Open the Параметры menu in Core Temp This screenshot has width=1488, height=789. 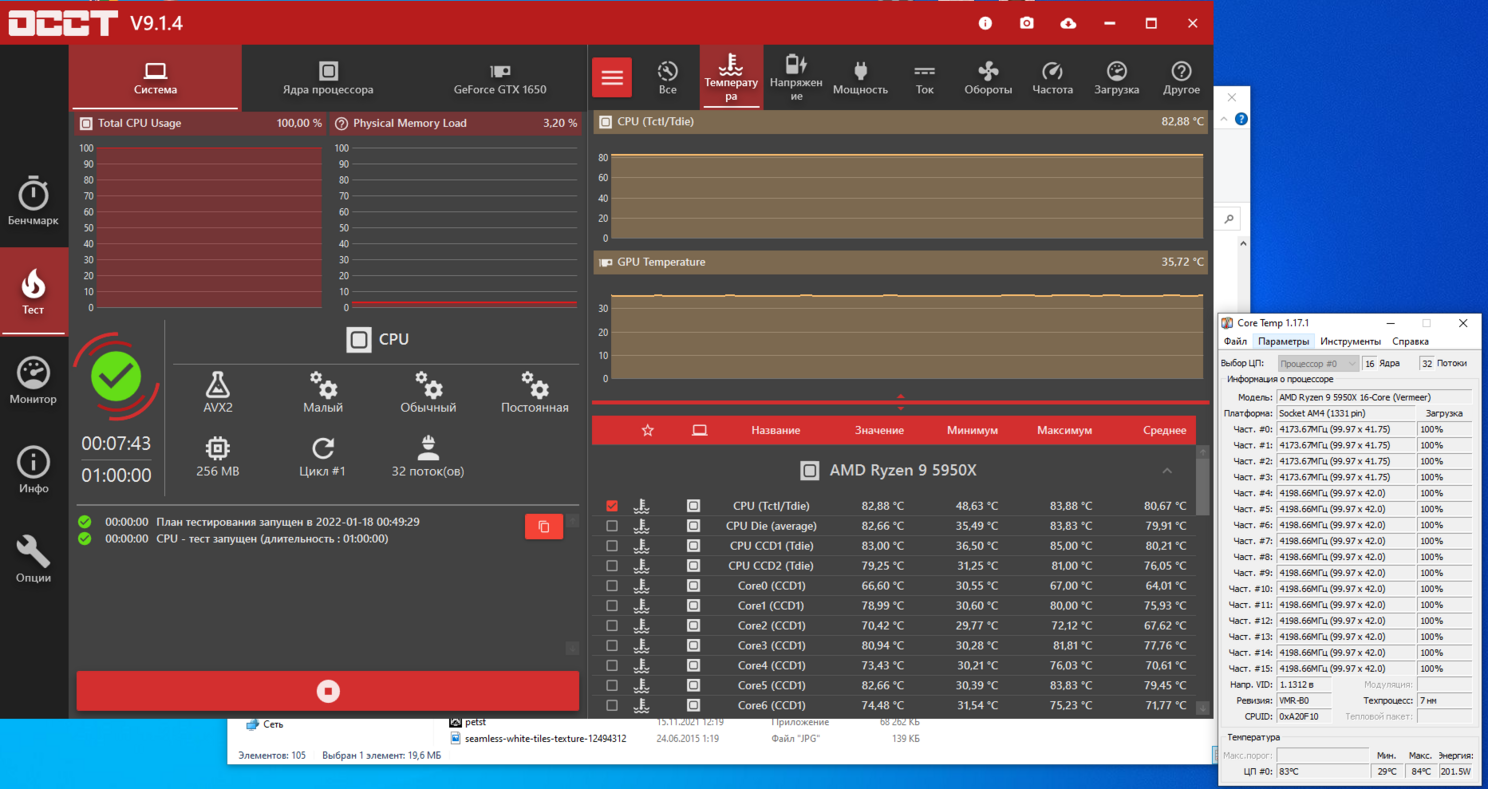(1283, 342)
